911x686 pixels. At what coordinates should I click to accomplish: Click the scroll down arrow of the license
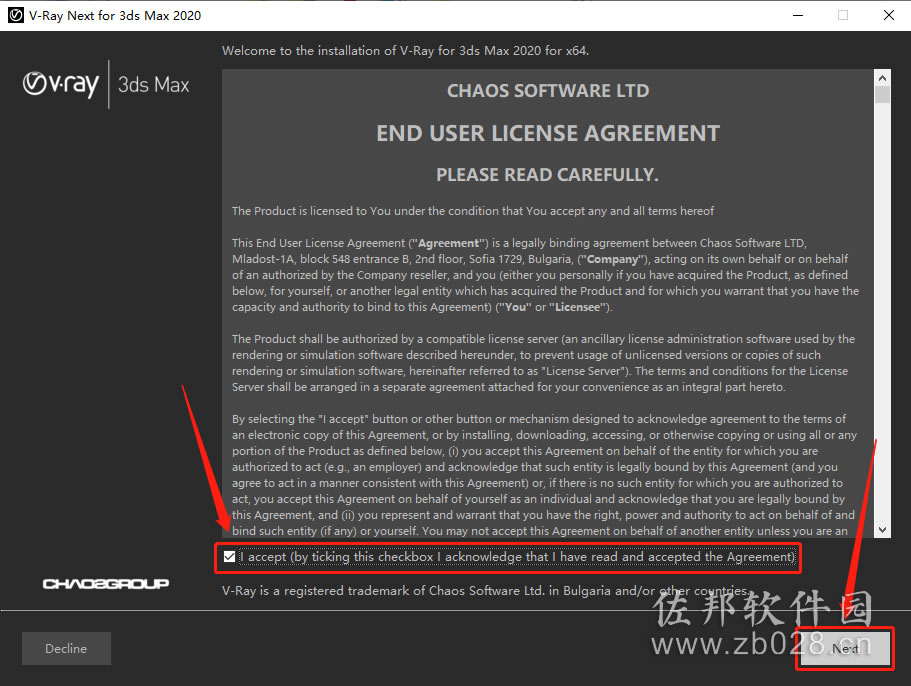883,530
